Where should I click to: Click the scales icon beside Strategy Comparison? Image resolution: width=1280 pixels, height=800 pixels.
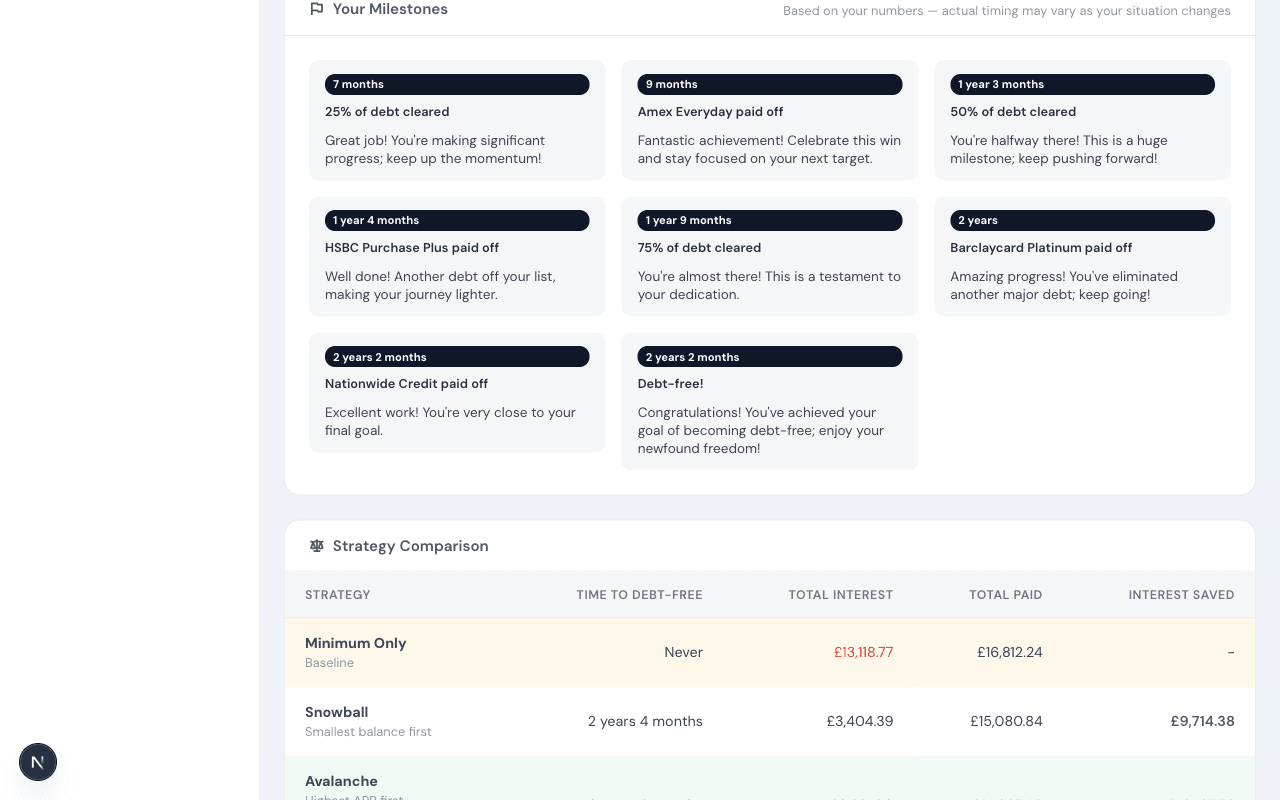click(x=316, y=545)
